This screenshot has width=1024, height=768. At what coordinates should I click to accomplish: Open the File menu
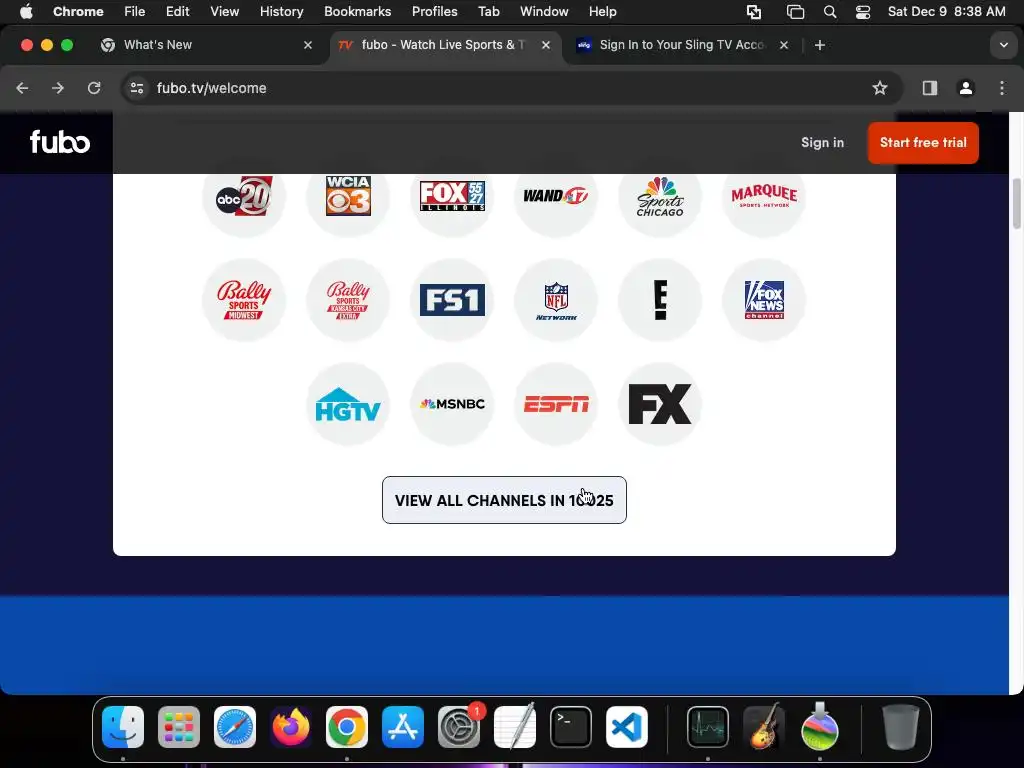135,11
